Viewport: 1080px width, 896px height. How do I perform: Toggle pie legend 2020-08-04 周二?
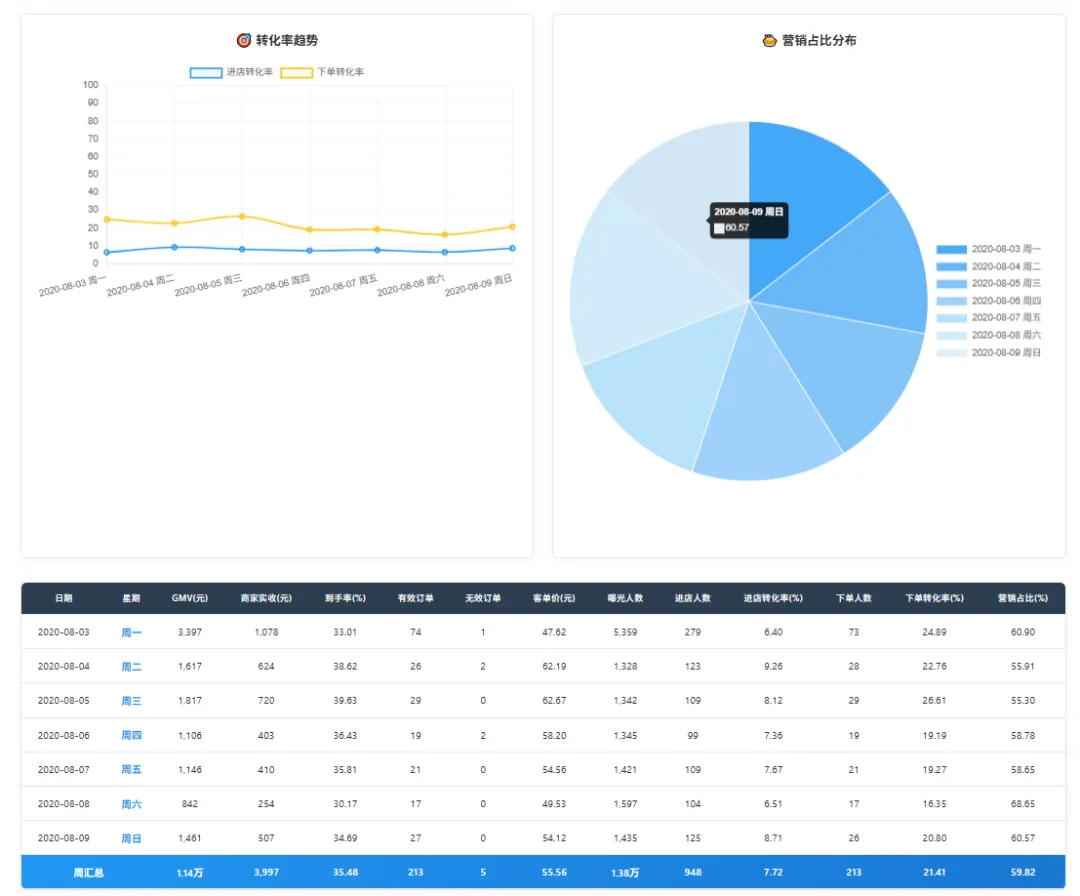(x=988, y=267)
